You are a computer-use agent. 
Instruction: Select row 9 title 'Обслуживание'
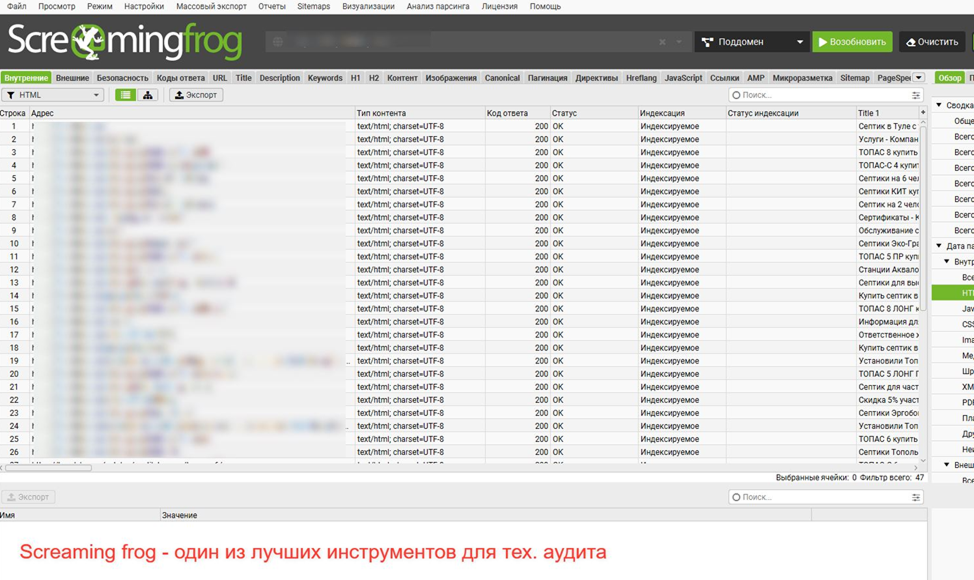point(888,230)
